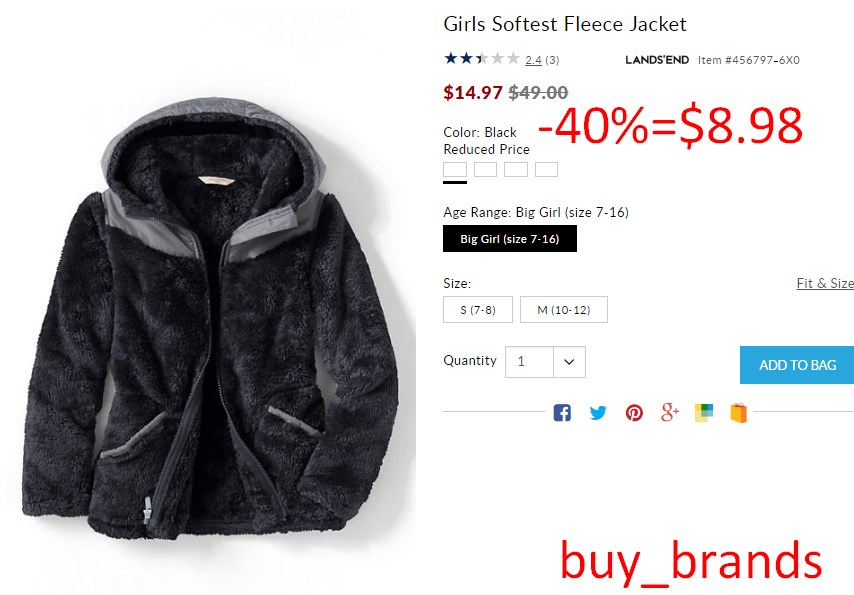Click the quantity value field showing 1
Image resolution: width=854 pixels, height=595 pixels.
[x=529, y=362]
